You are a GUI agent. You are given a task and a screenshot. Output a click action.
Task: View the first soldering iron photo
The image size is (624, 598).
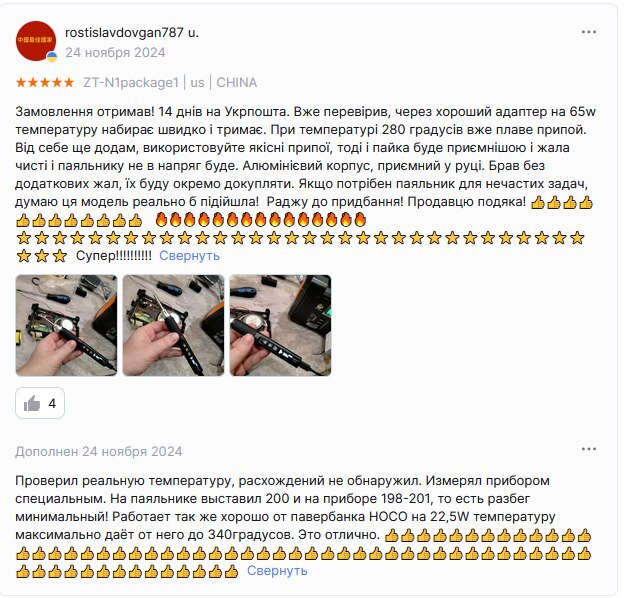point(66,325)
